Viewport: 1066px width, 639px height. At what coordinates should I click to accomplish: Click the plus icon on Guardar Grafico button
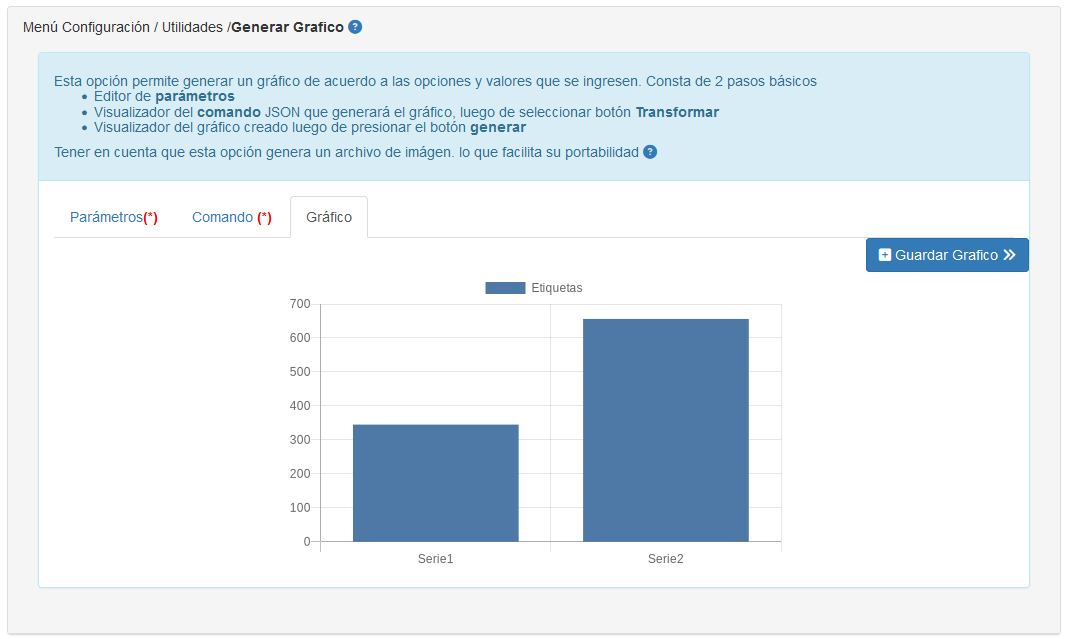click(x=884, y=255)
